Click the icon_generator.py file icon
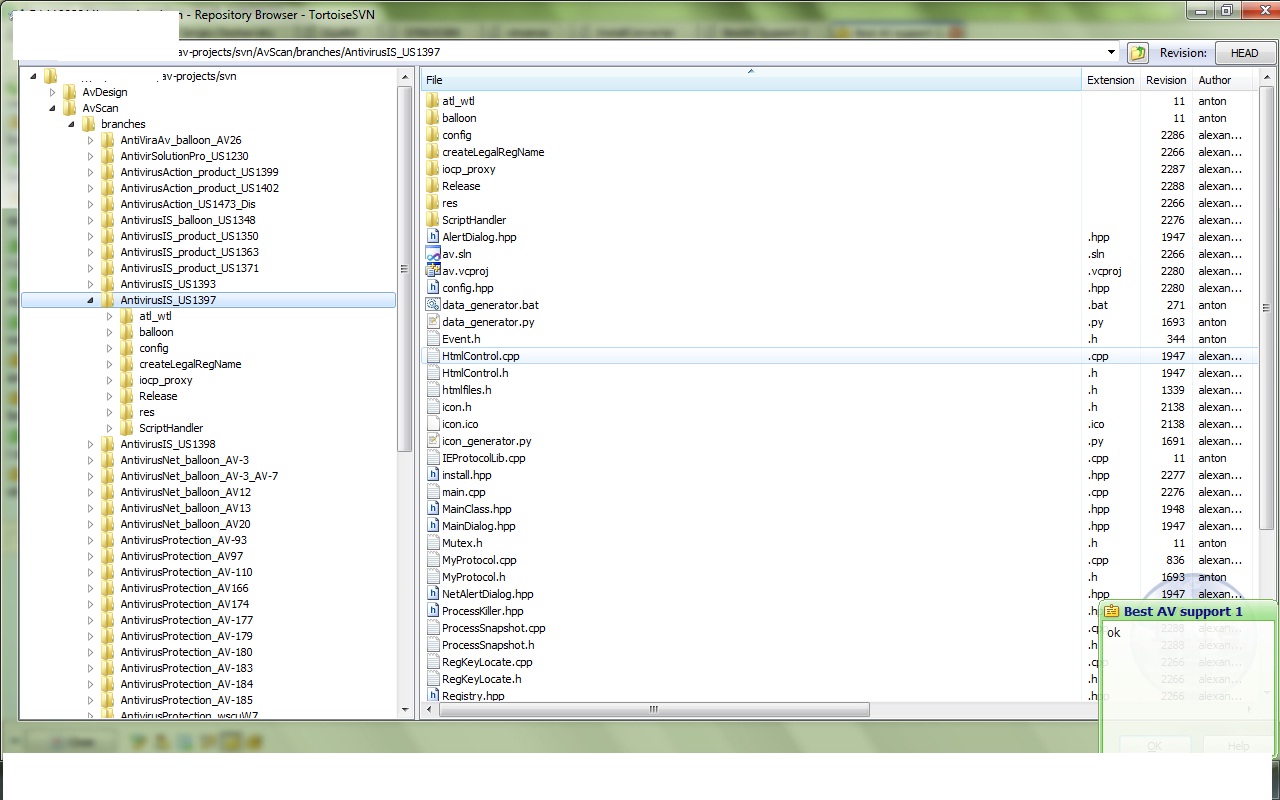The image size is (1280, 800). [x=433, y=441]
